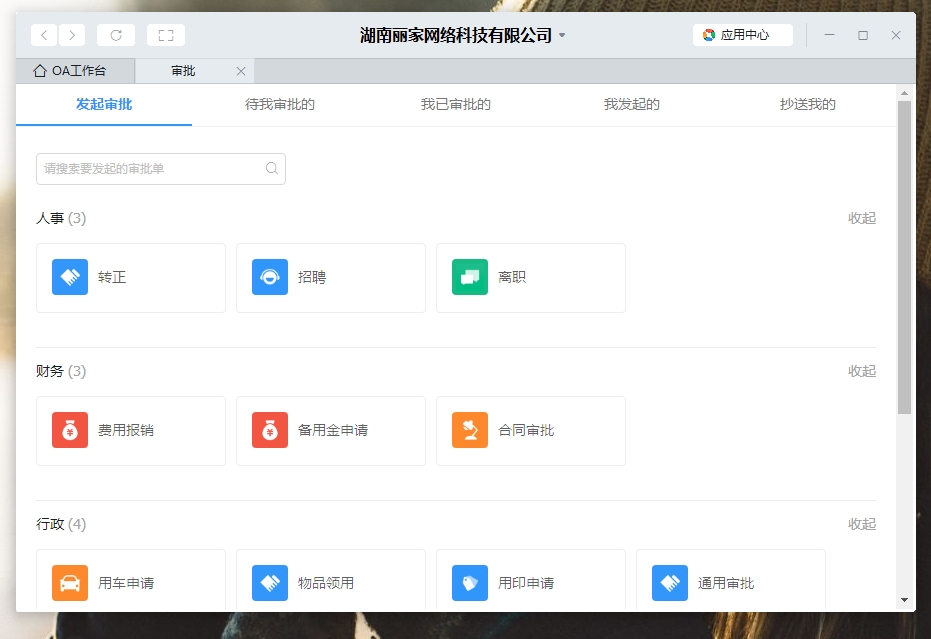Expand the company name dropdown arrow
The image size is (931, 639).
click(x=562, y=36)
